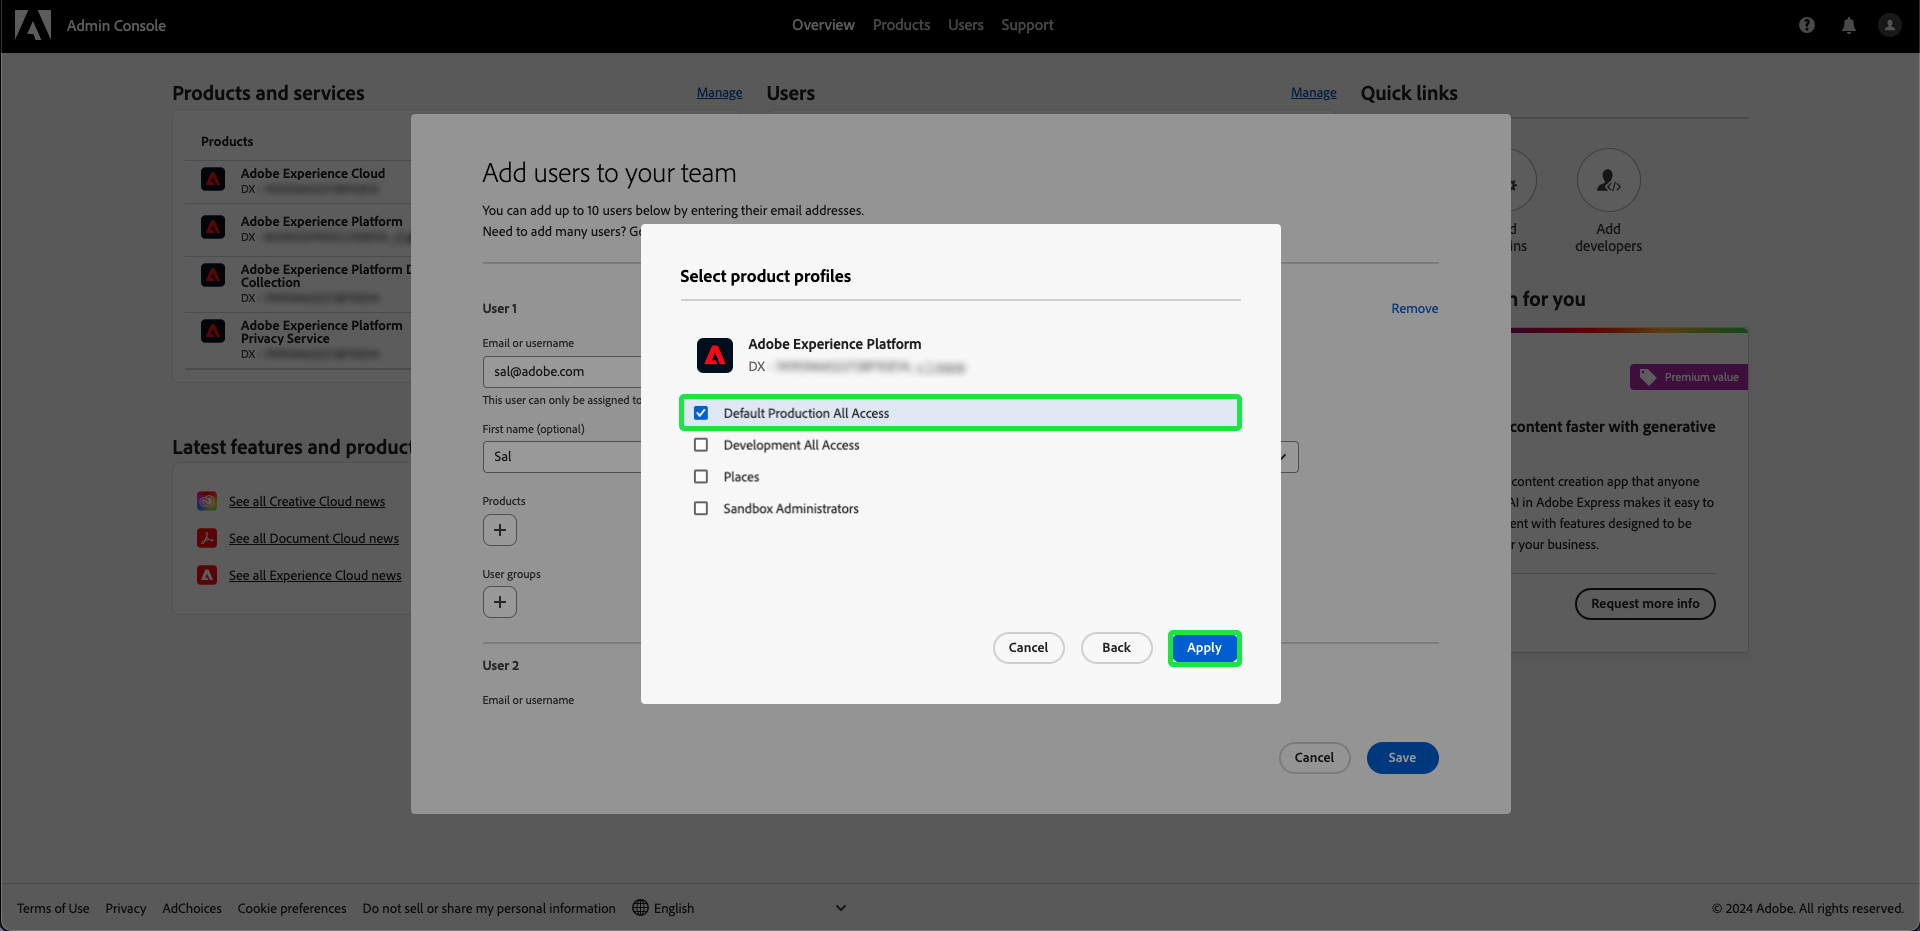Open the AdChoices footer link
This screenshot has width=1920, height=931.
(192, 908)
